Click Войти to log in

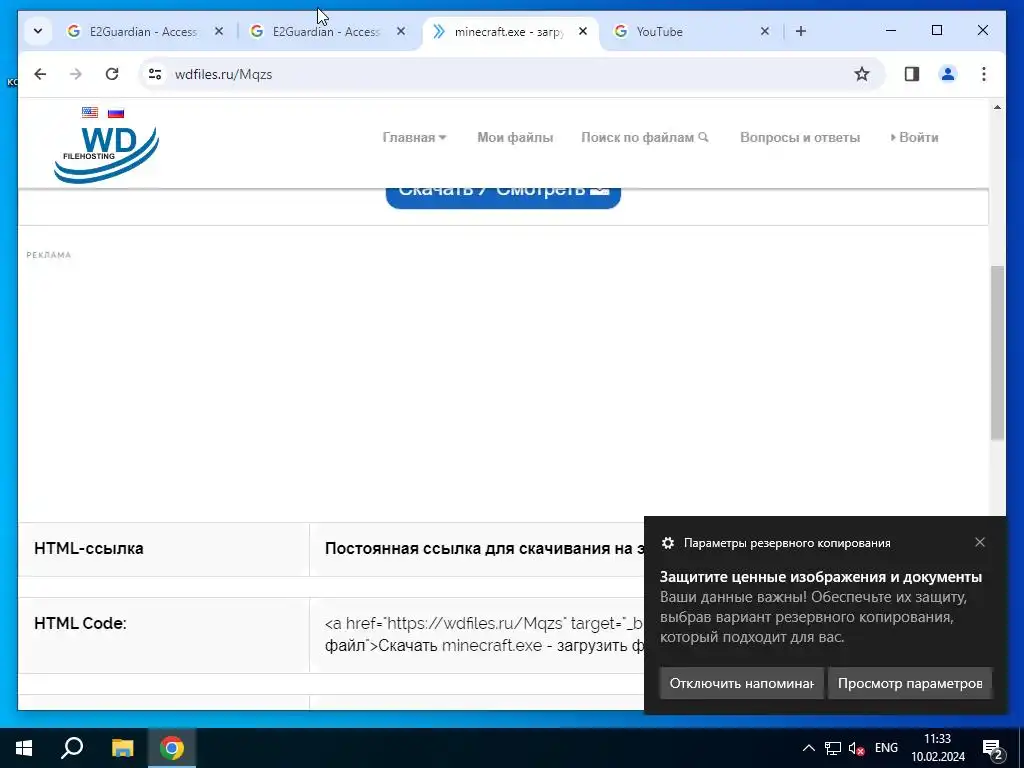[x=914, y=137]
